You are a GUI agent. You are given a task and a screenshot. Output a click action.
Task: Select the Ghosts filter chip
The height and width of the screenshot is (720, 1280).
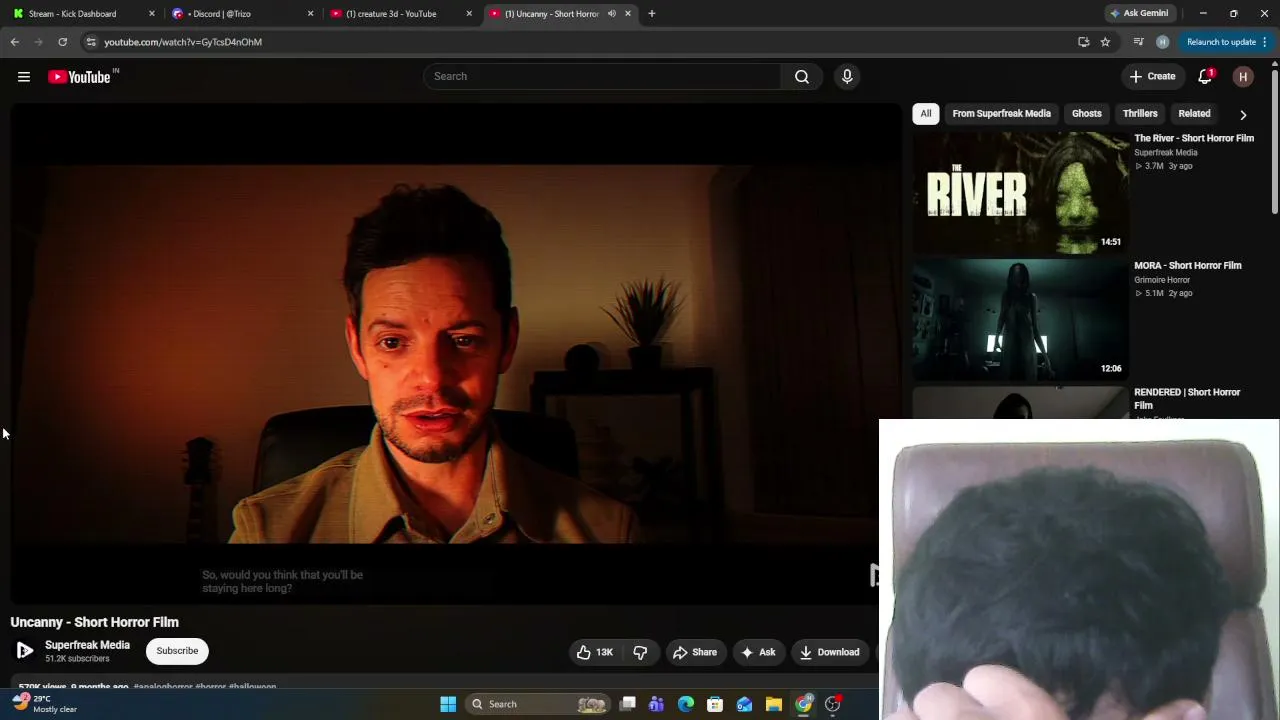click(x=1086, y=114)
